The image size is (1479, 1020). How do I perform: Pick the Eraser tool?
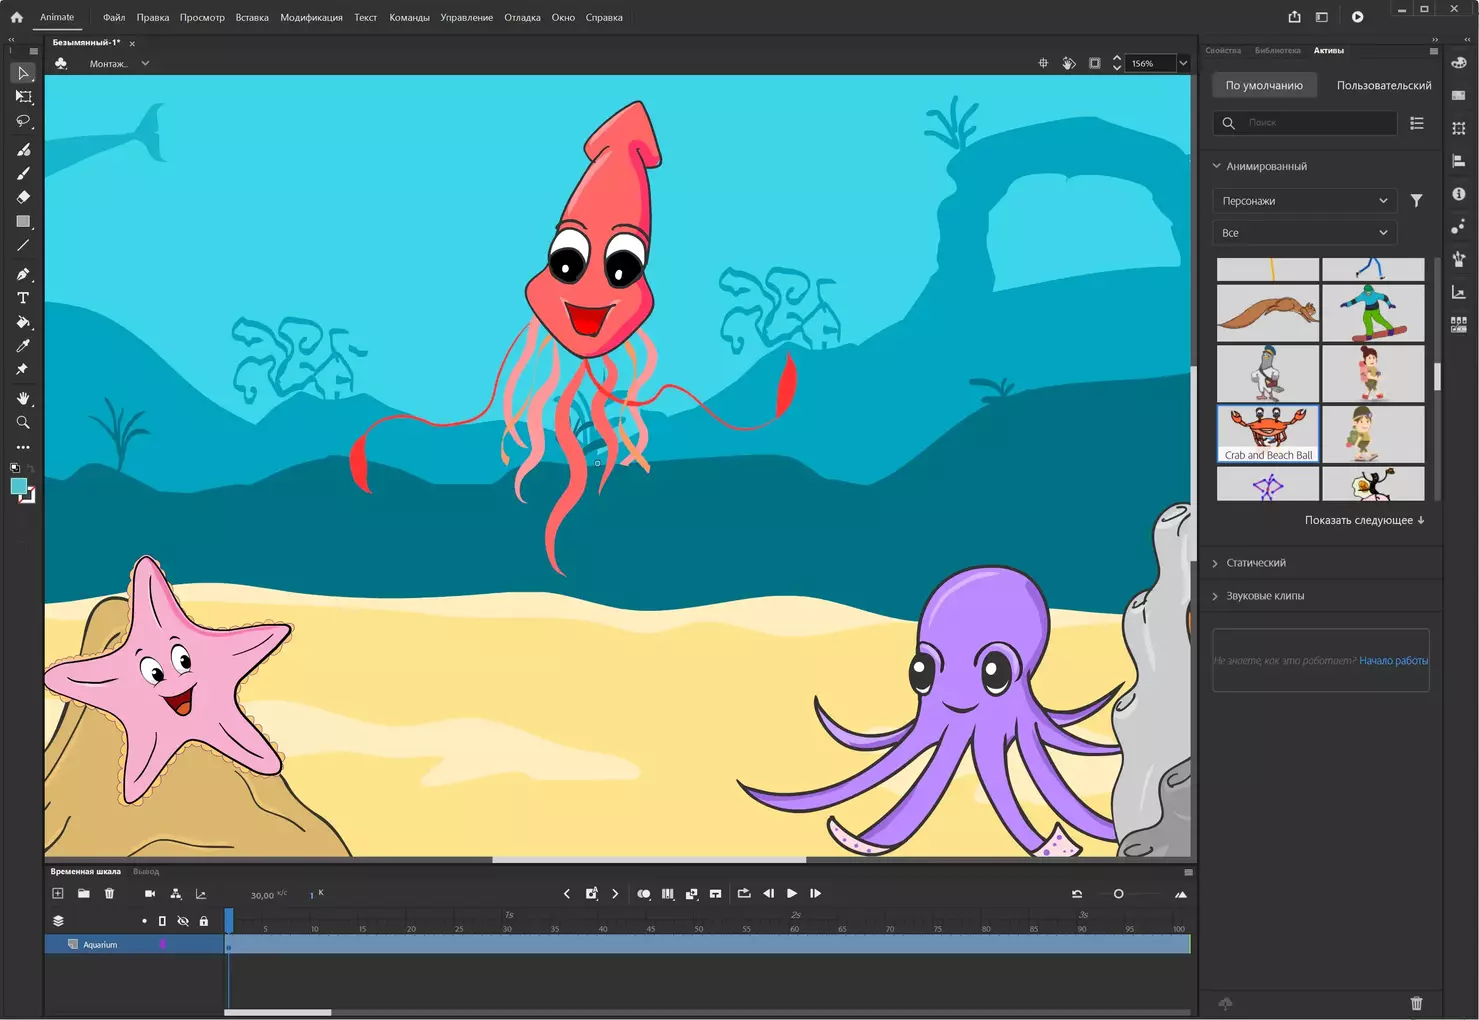click(23, 197)
